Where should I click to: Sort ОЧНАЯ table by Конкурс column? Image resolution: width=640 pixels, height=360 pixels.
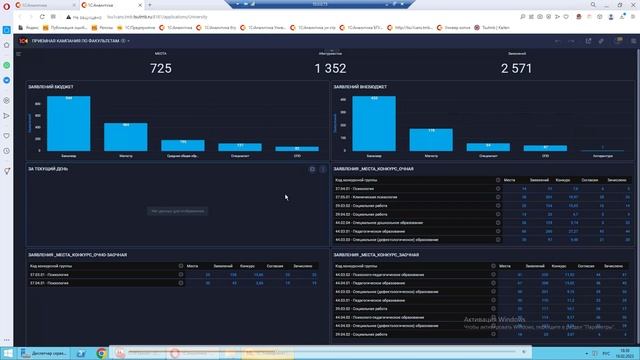coord(563,180)
